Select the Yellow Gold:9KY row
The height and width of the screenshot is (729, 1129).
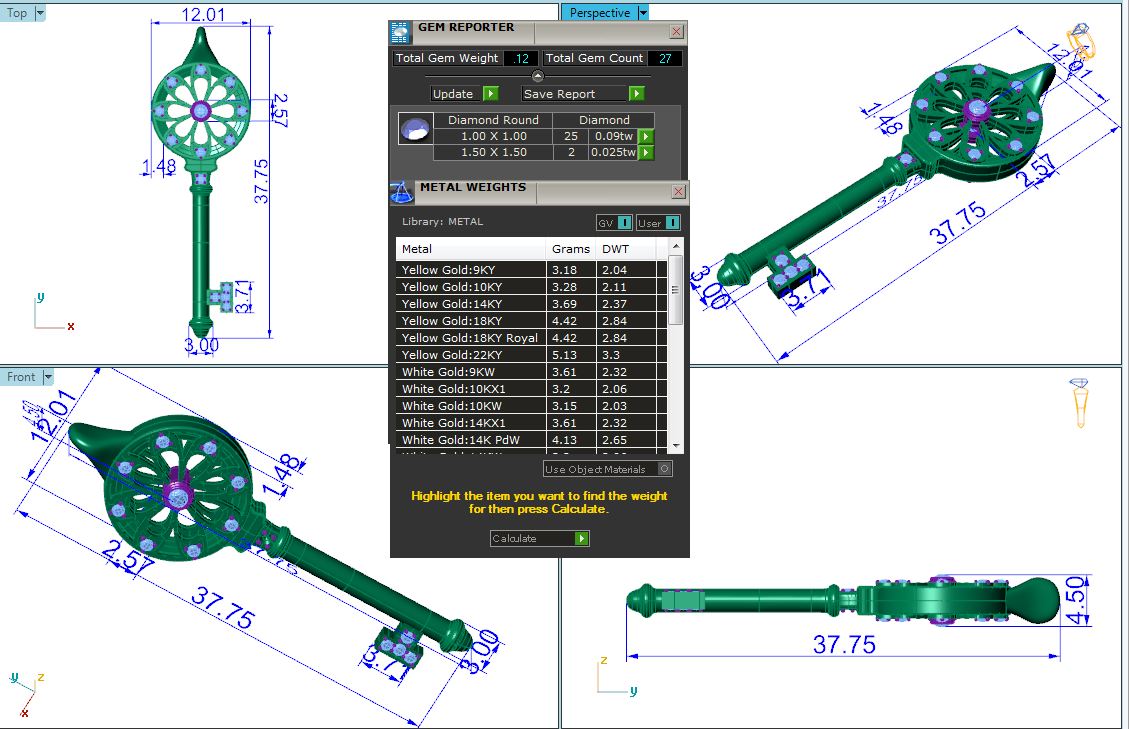(531, 269)
